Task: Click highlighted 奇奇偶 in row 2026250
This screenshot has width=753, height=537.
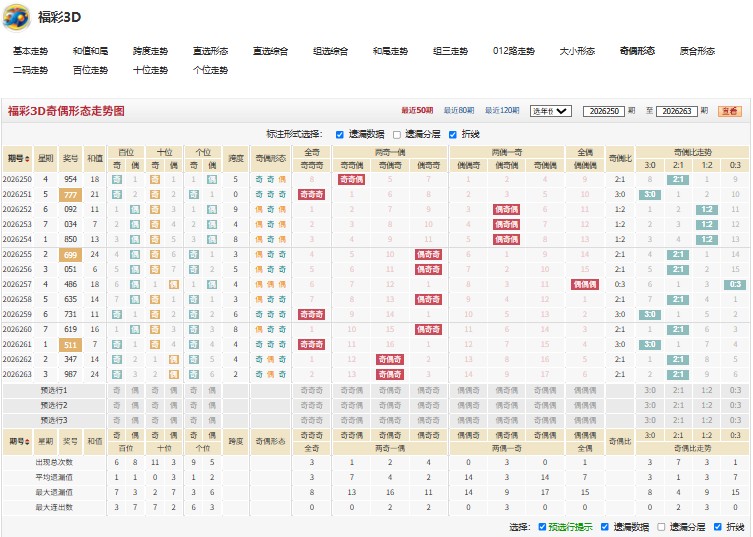Action: click(x=352, y=180)
